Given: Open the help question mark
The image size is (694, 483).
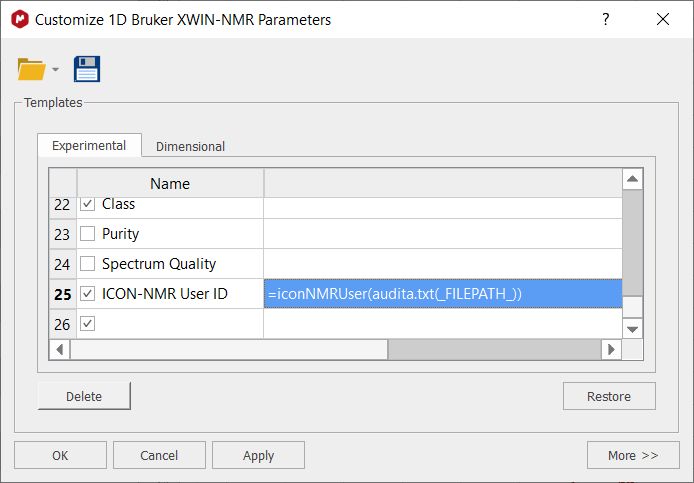Looking at the screenshot, I should tap(605, 19).
